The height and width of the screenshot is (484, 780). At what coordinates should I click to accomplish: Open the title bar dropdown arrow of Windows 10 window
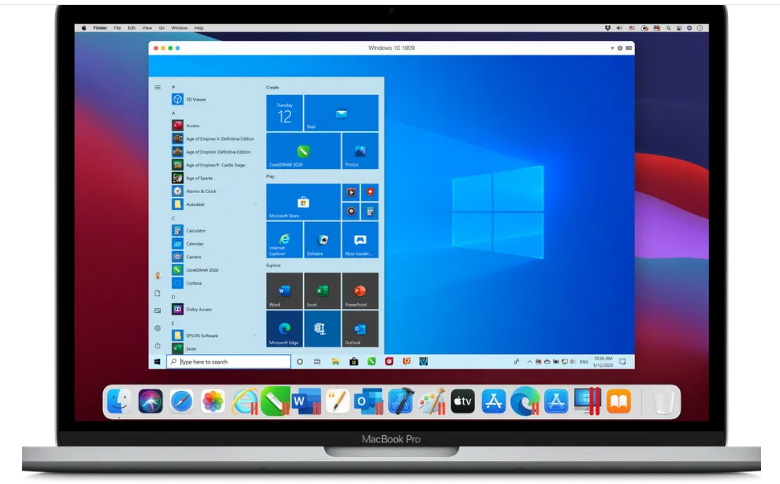click(x=612, y=48)
